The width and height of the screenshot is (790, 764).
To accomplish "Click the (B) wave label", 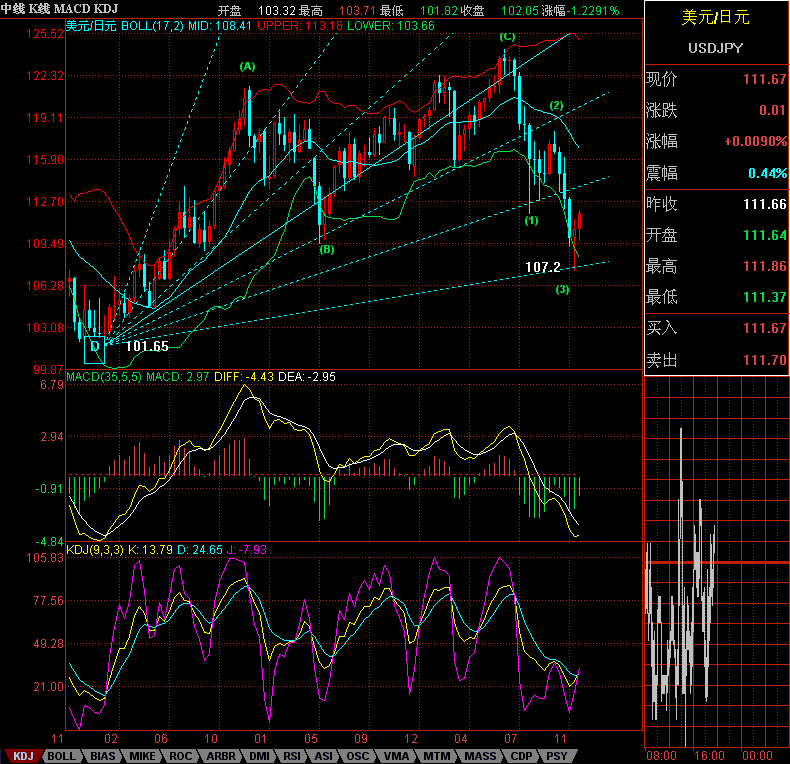I will click(x=326, y=249).
